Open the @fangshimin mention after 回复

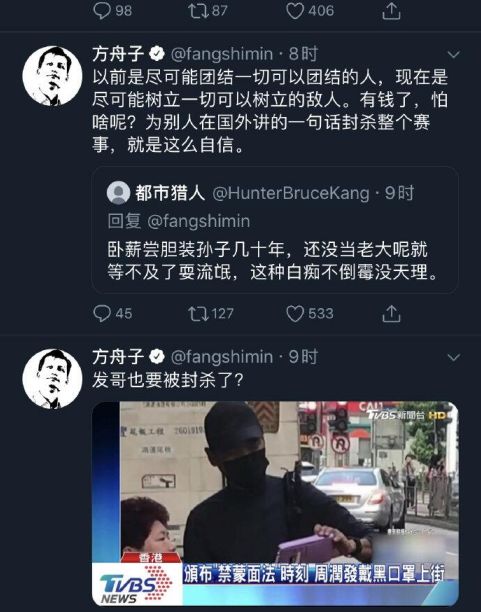(x=199, y=221)
